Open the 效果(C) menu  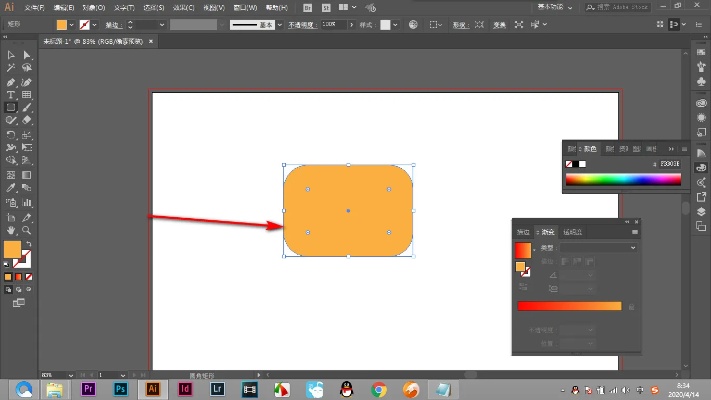tap(183, 8)
